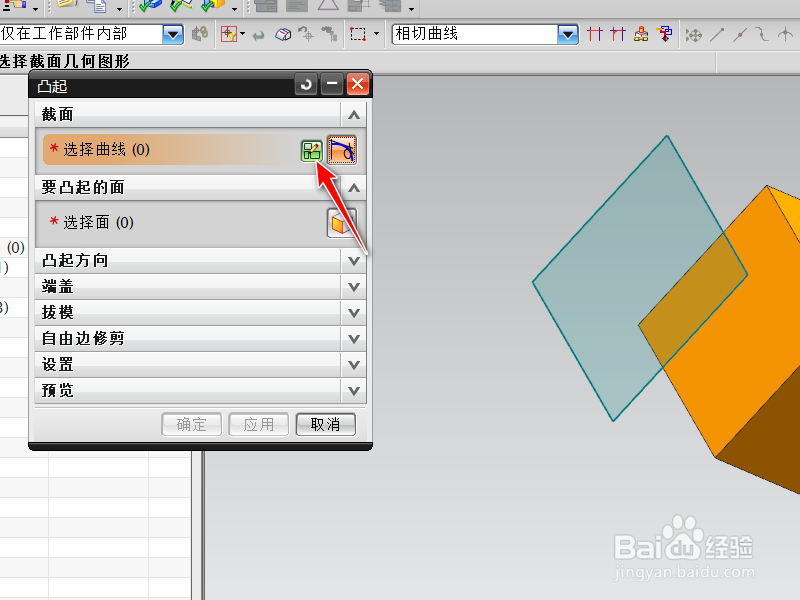Click the 取消 button
Screen dimensions: 800x600
(326, 424)
